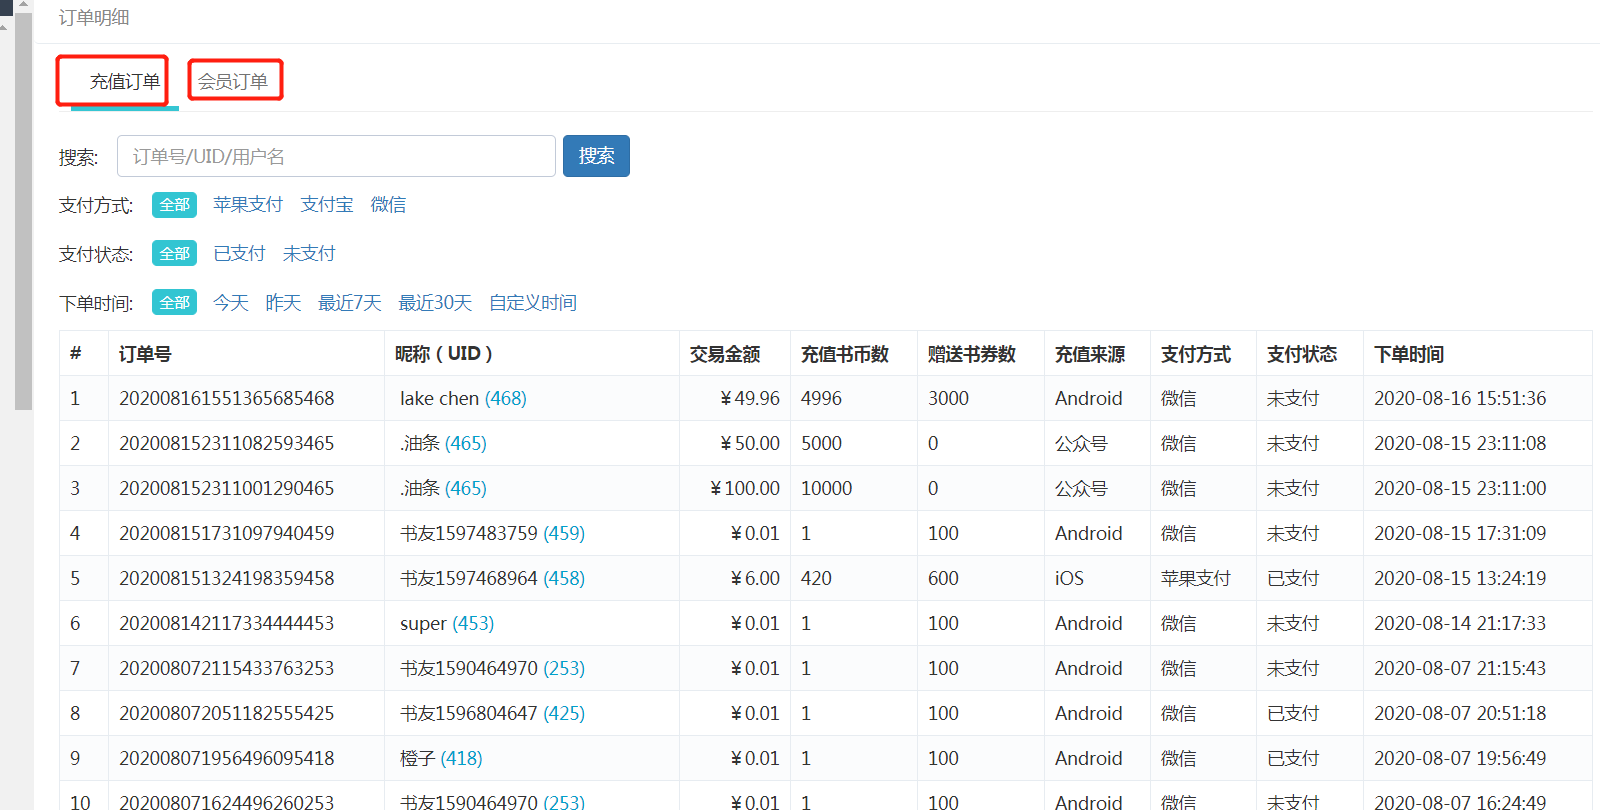The height and width of the screenshot is (810, 1600).
Task: Filter orders placed 昨天
Action: pyautogui.click(x=283, y=303)
